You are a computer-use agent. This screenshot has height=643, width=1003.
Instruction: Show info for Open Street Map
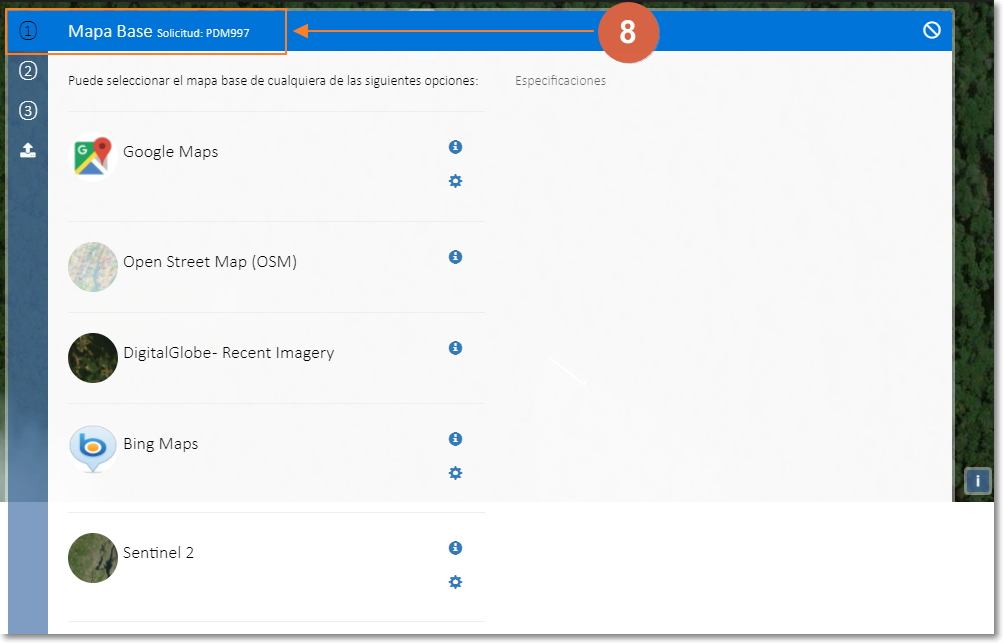455,257
